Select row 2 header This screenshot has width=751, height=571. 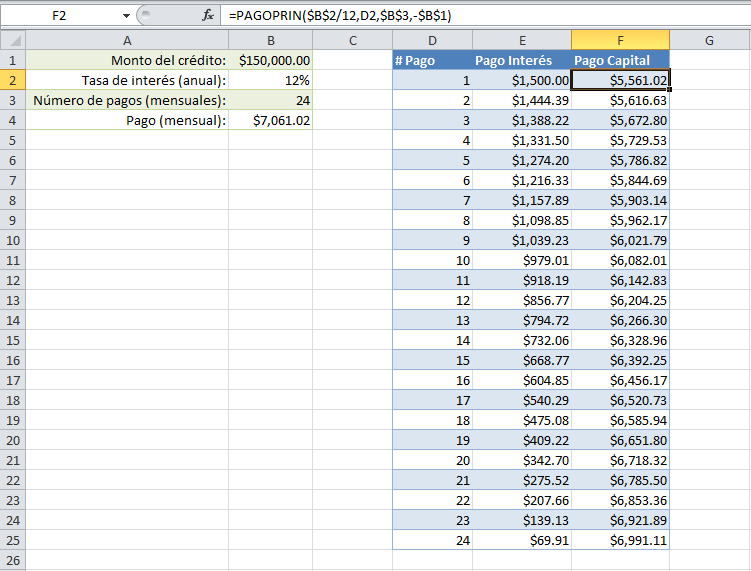coord(13,80)
